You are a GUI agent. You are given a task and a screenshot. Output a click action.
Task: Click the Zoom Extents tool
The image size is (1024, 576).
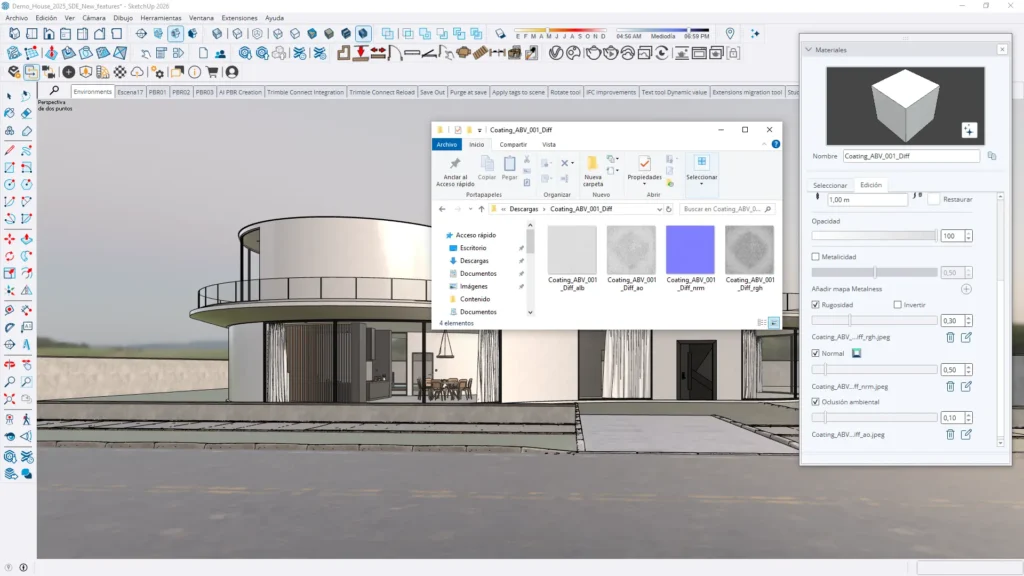click(x=9, y=398)
